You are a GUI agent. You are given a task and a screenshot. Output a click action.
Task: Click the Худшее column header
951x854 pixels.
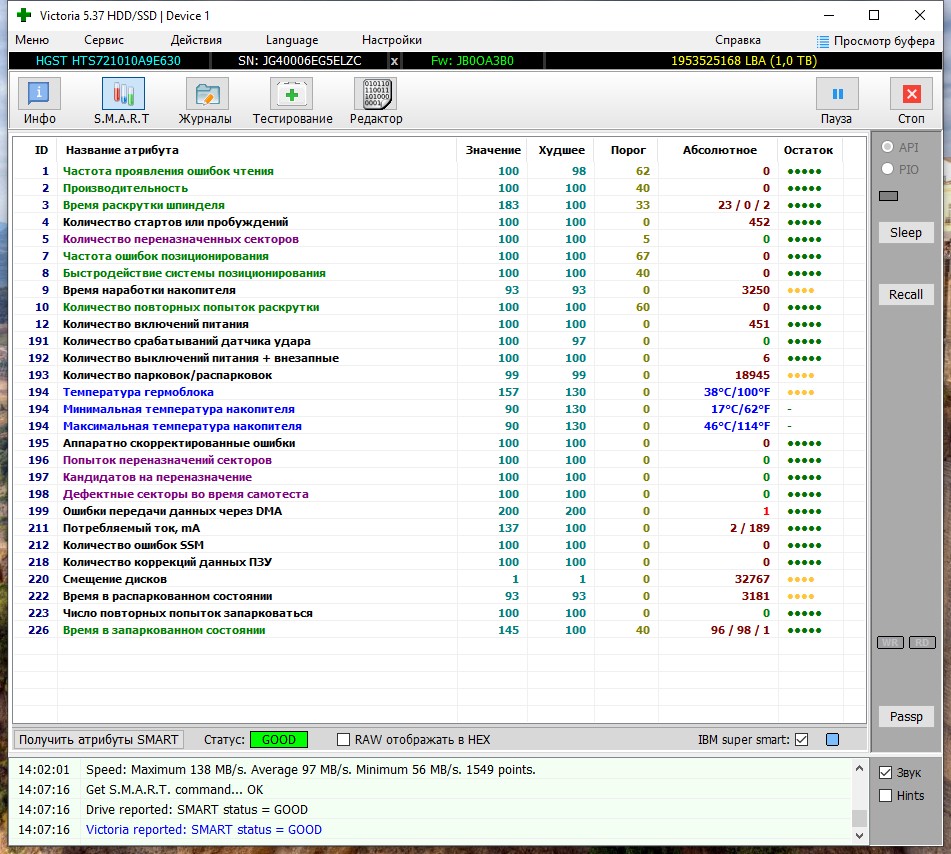(562, 150)
